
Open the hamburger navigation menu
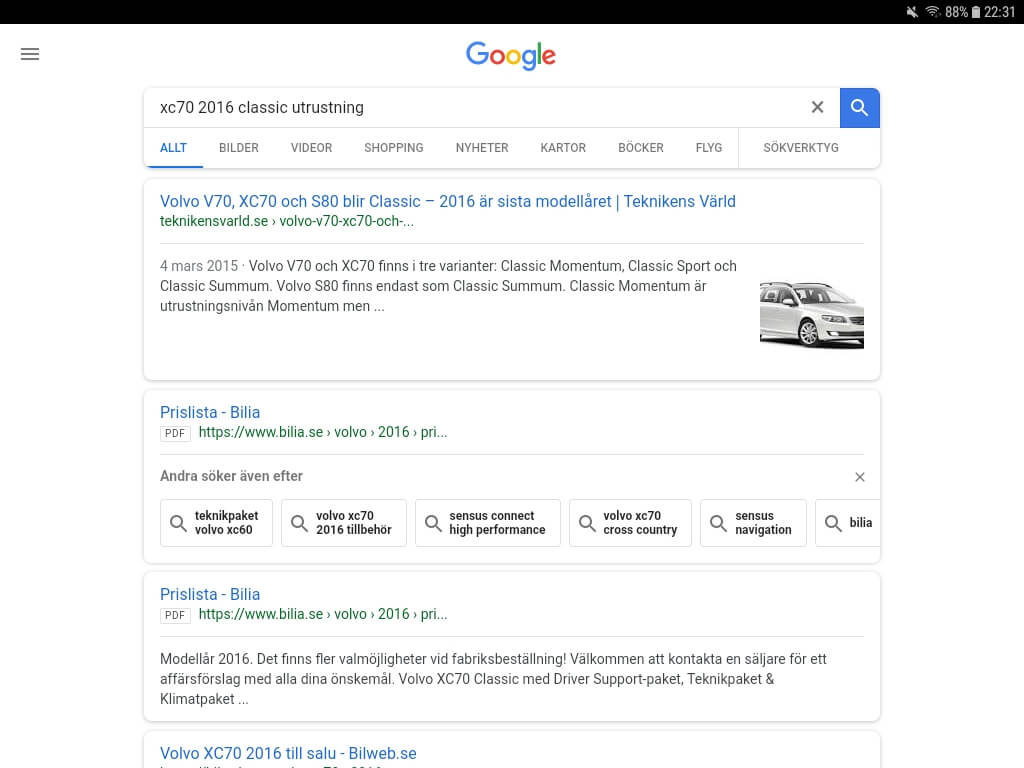click(30, 54)
